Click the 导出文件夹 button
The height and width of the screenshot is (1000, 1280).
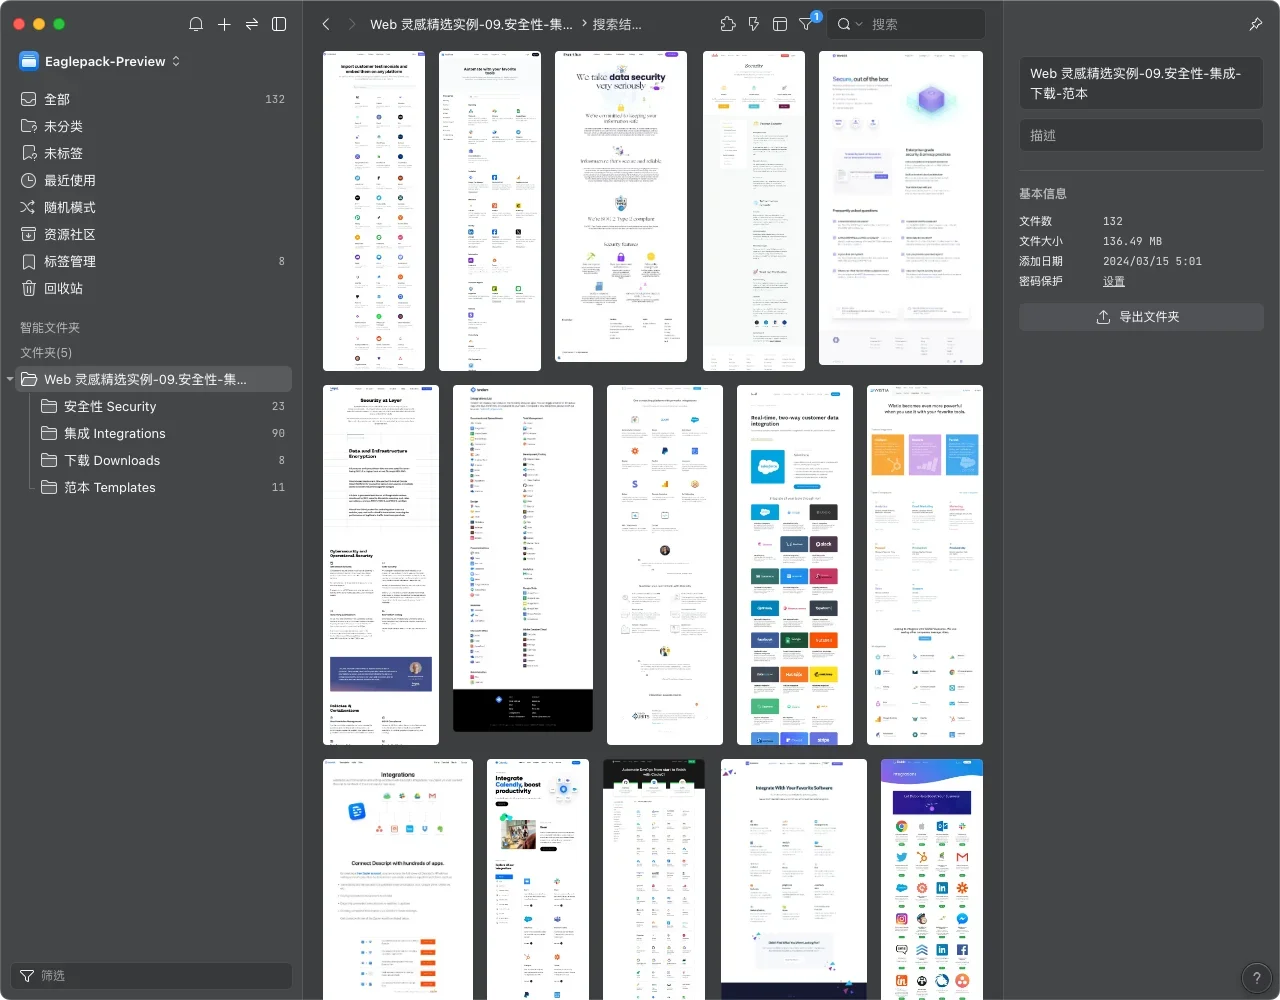pyautogui.click(x=1141, y=317)
